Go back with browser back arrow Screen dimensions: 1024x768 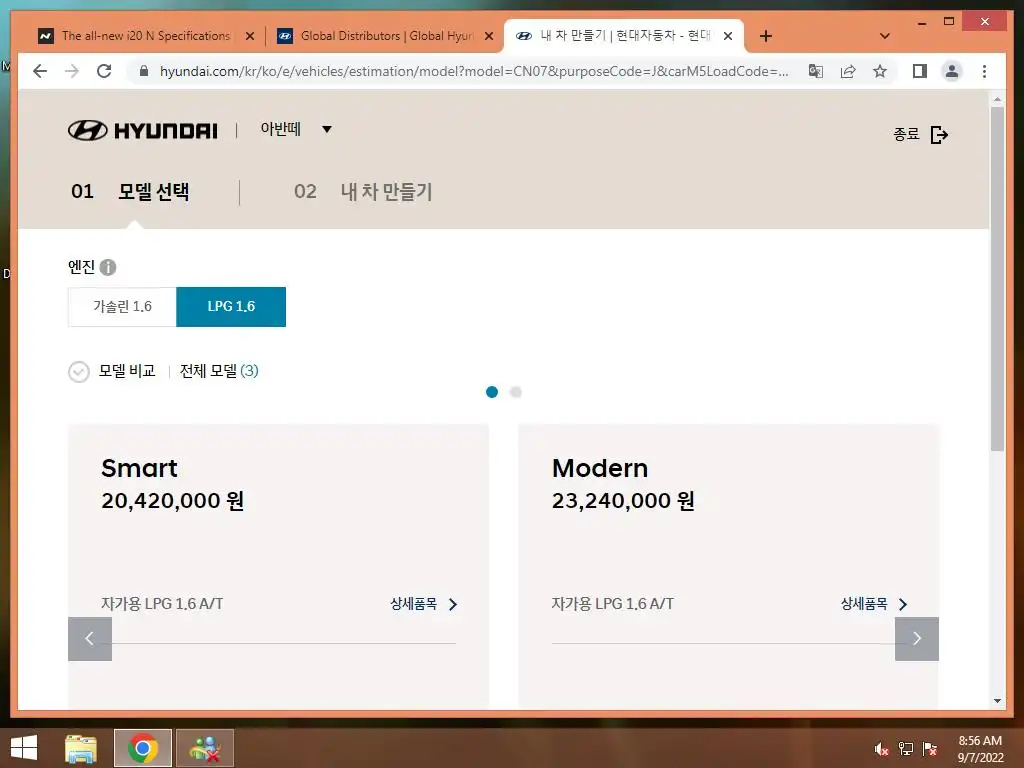tap(40, 71)
